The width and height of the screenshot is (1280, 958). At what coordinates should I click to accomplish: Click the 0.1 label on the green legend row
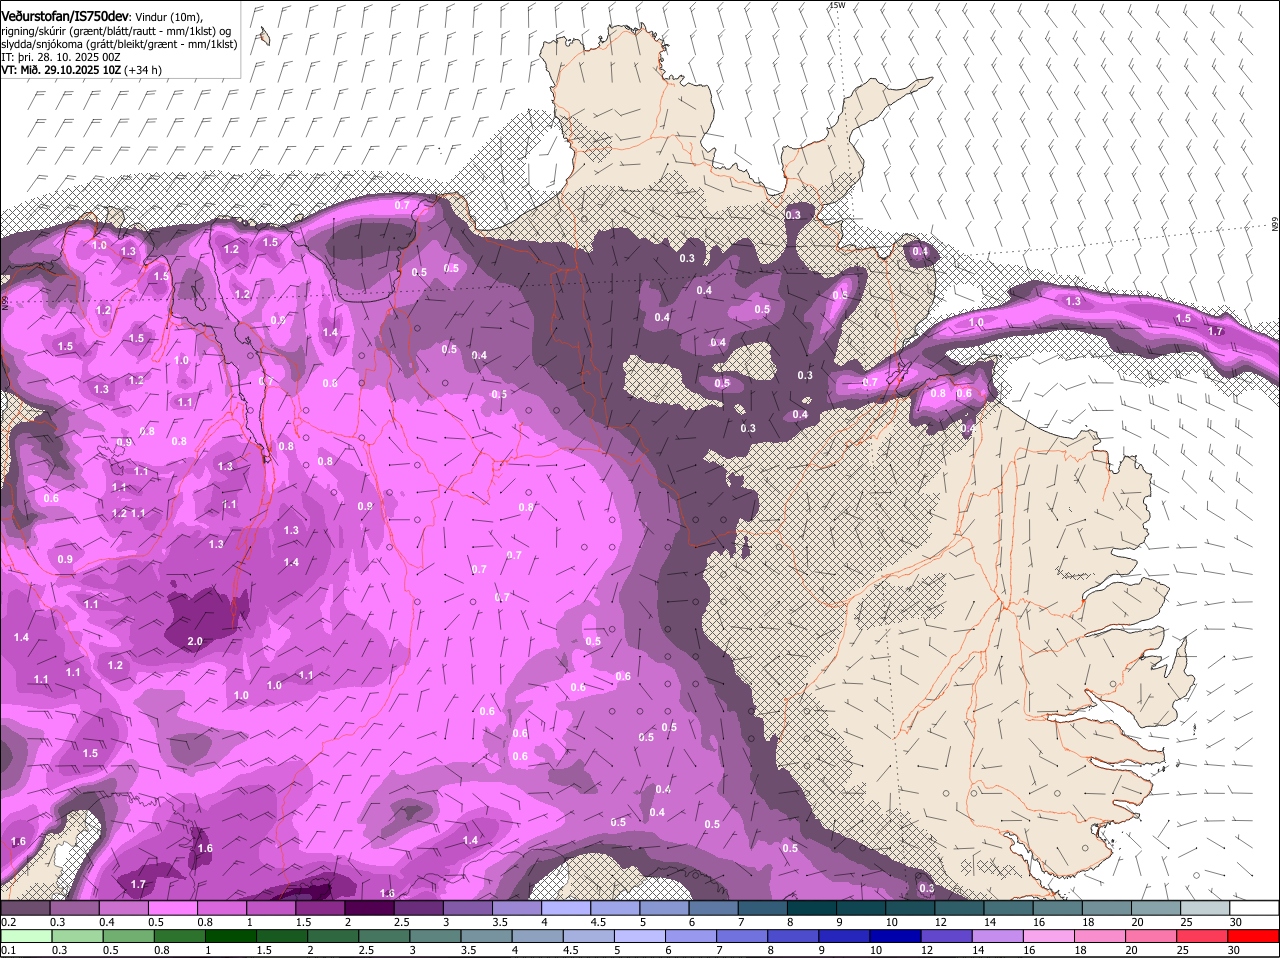[8, 950]
